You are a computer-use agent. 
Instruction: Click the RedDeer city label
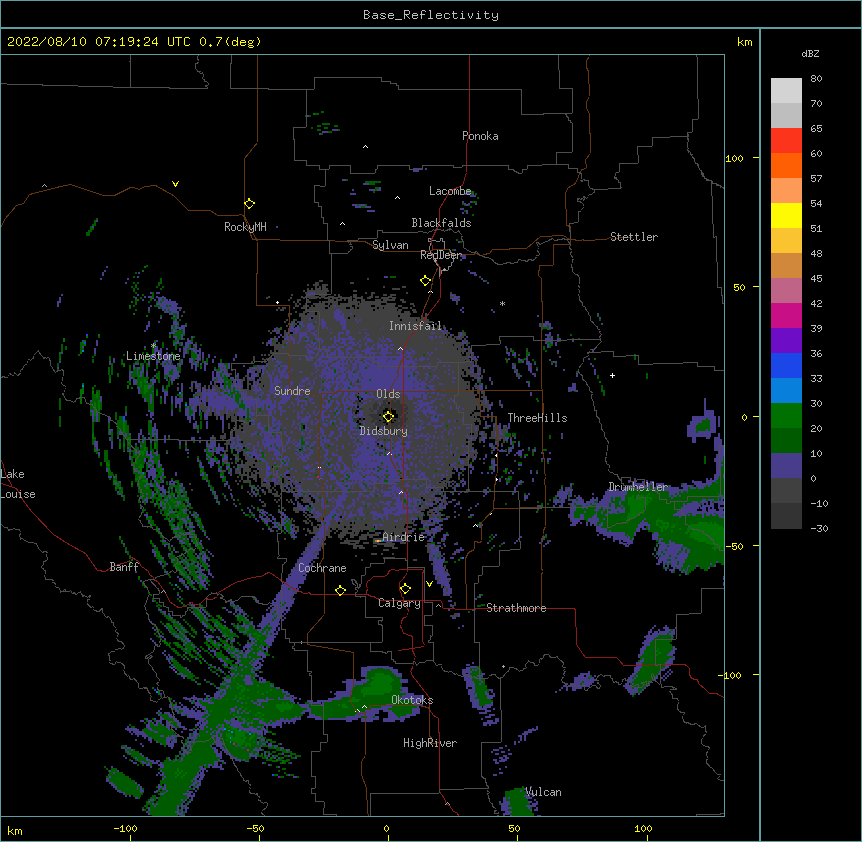[x=440, y=255]
